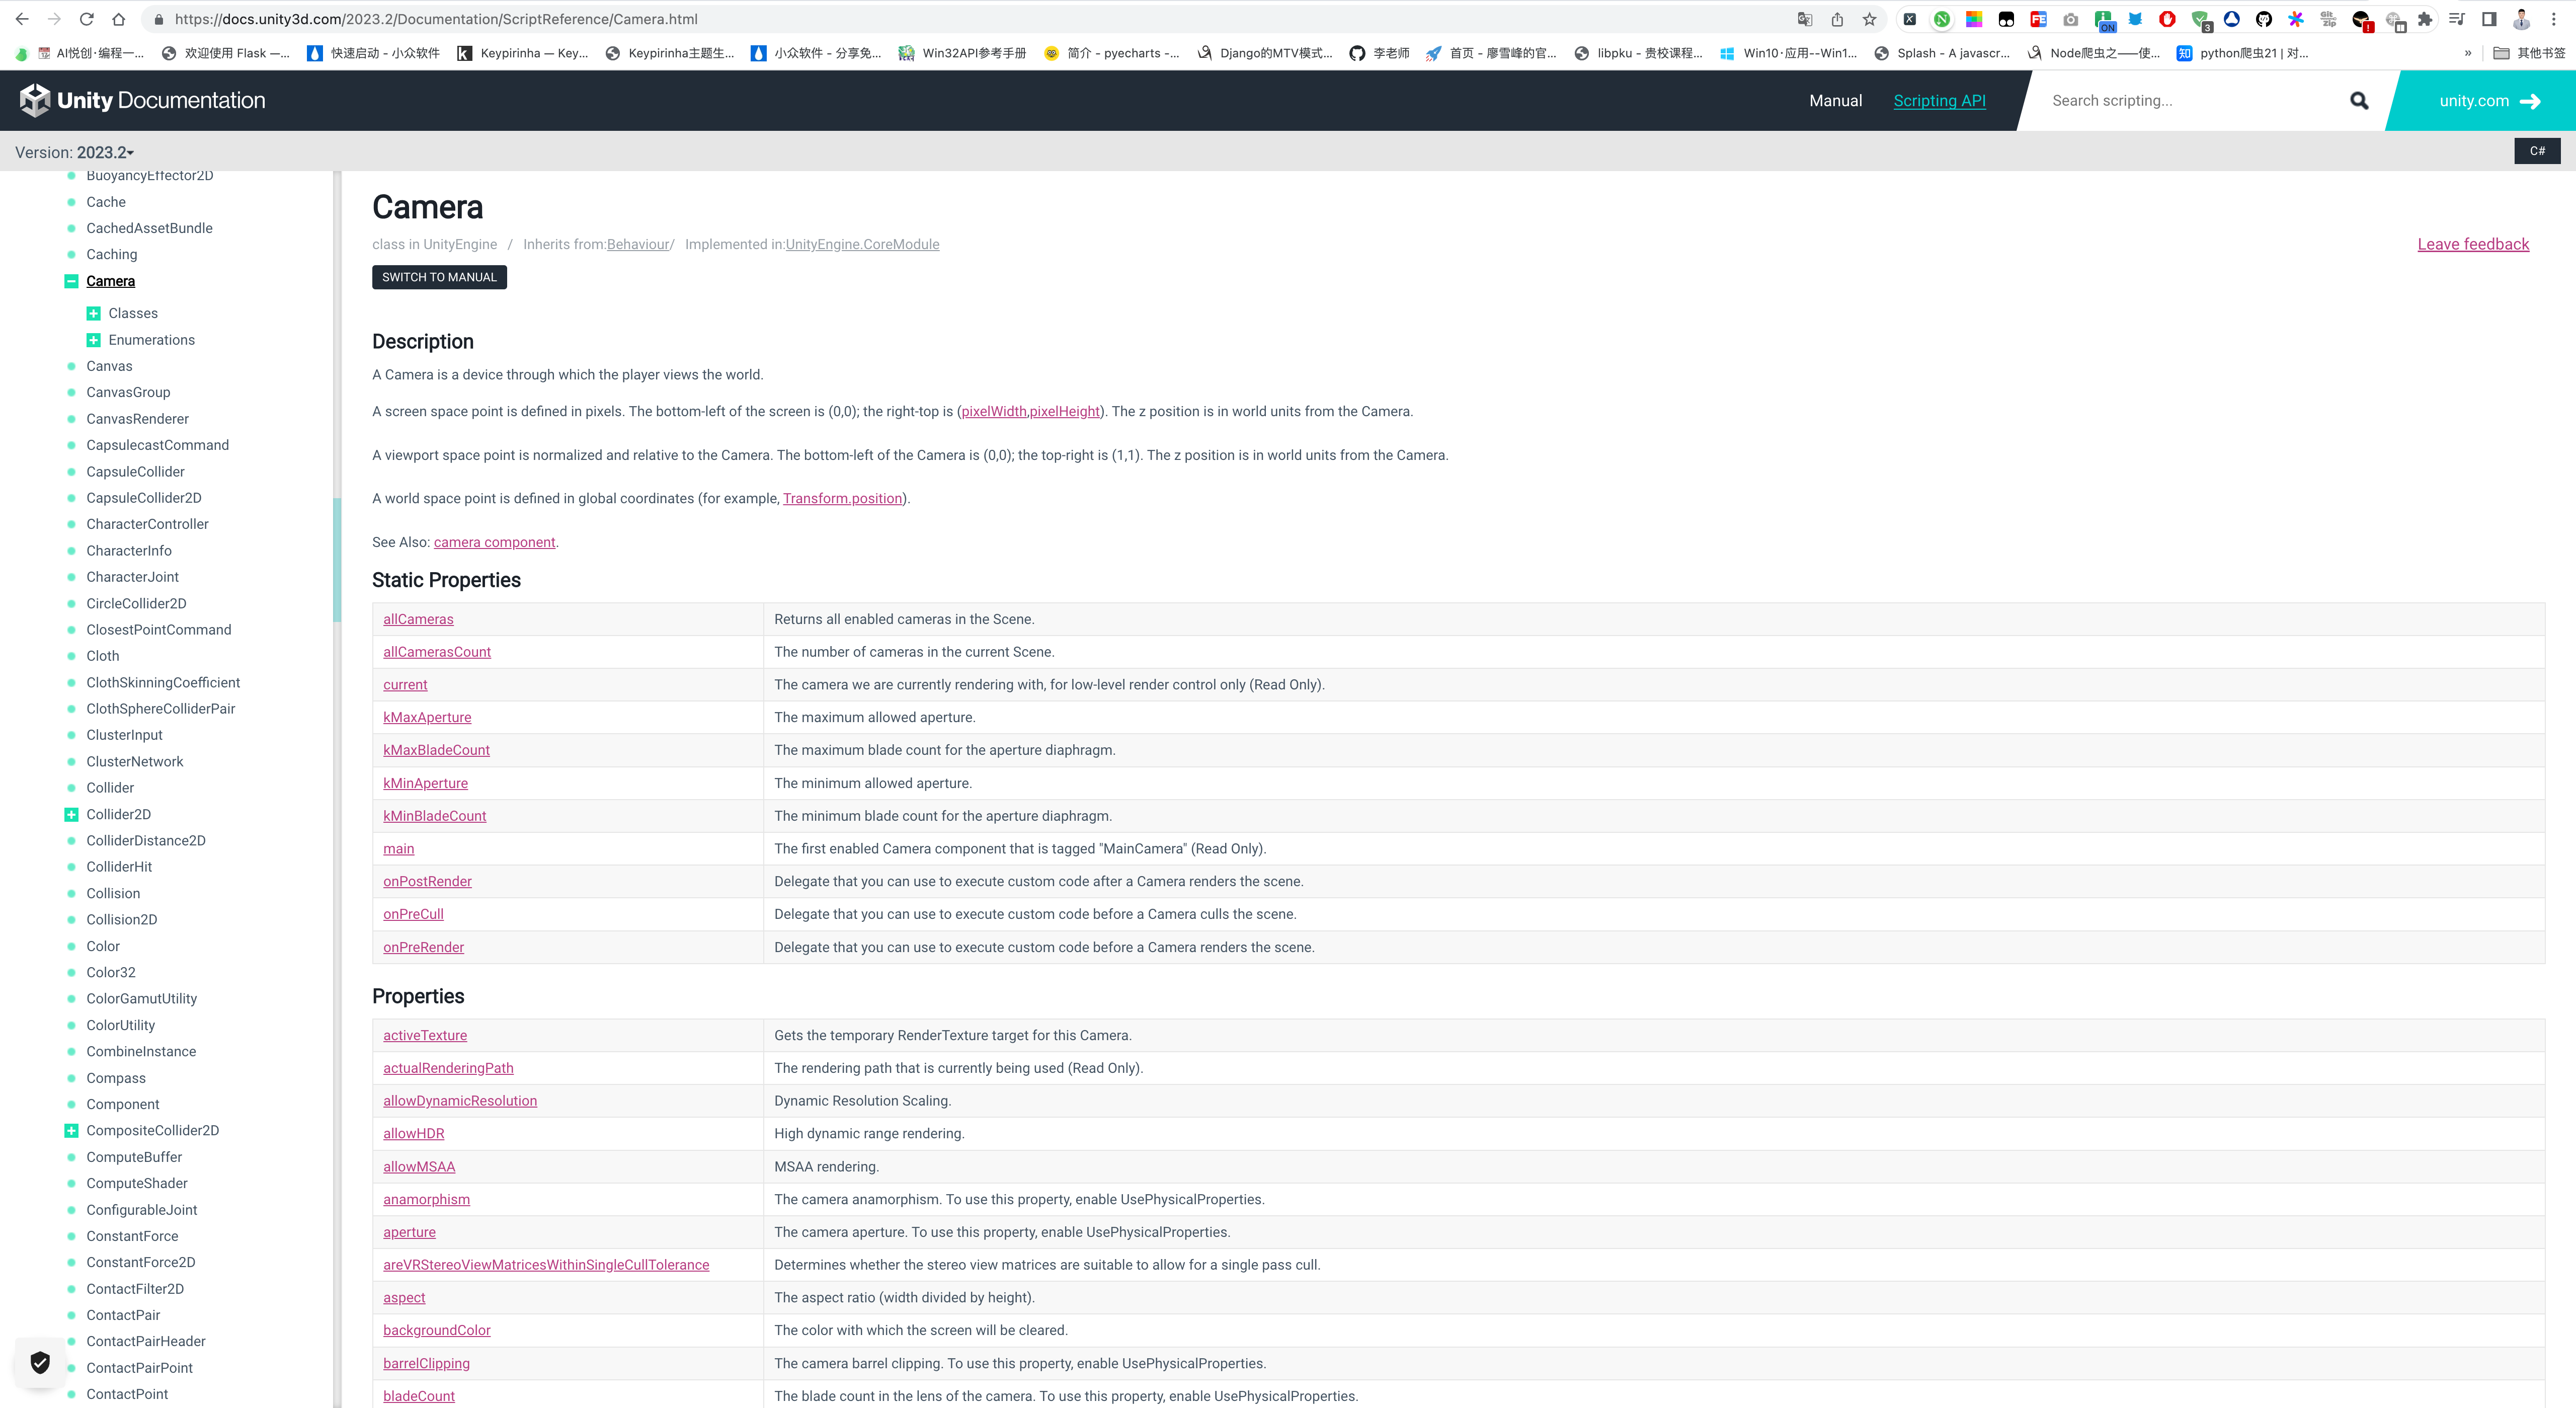Click the search magnifier icon

pos(2359,101)
